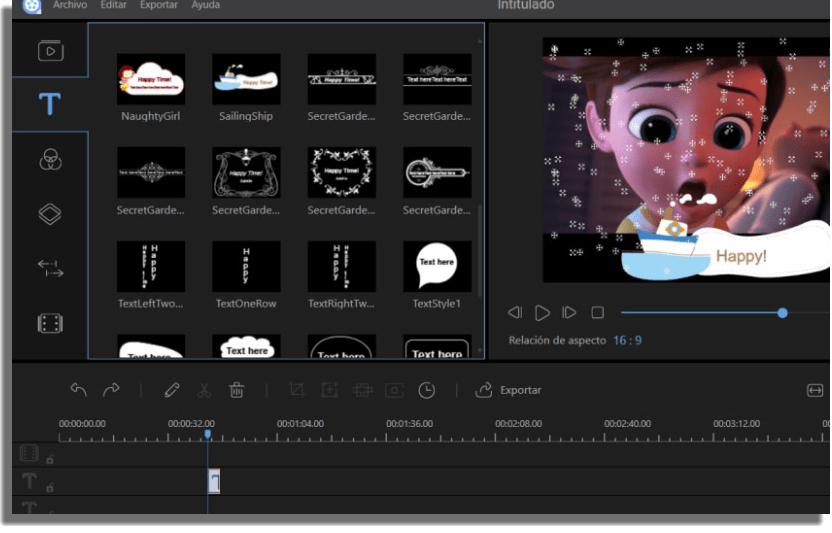The width and height of the screenshot is (832, 533).
Task: Click the preview progress slider handle
Action: click(782, 313)
